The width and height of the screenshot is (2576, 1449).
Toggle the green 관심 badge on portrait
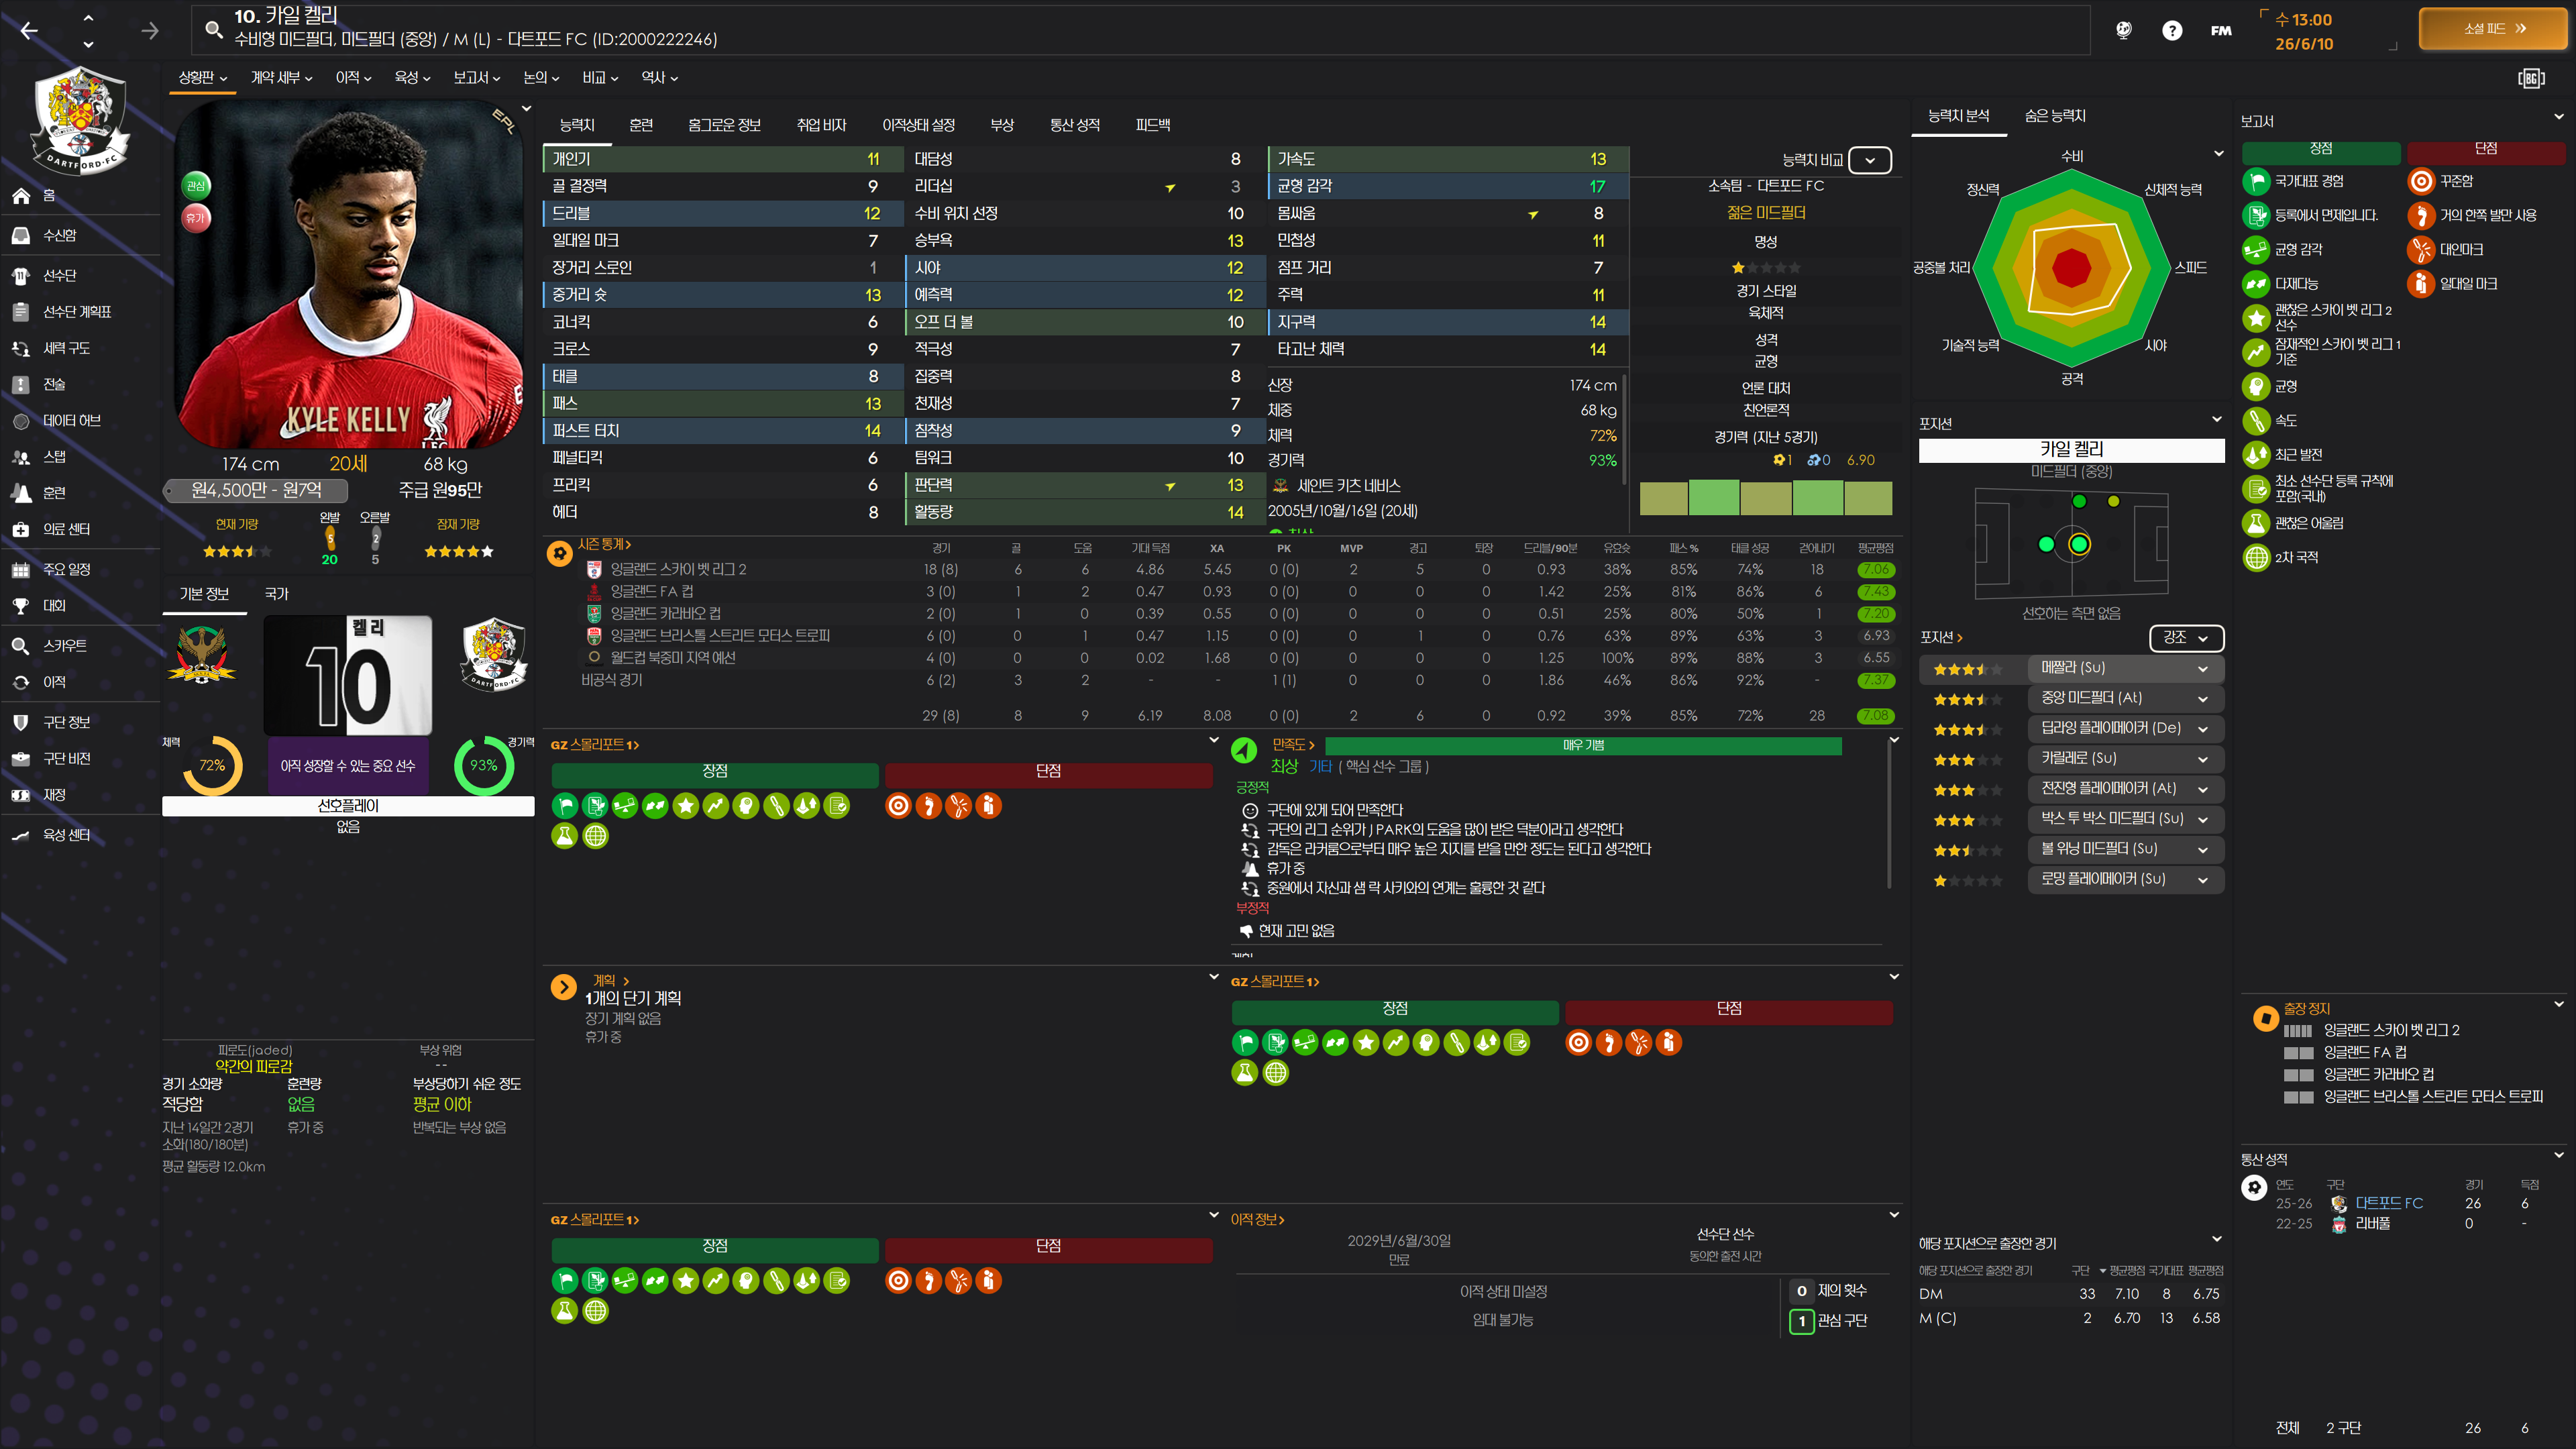pyautogui.click(x=196, y=185)
